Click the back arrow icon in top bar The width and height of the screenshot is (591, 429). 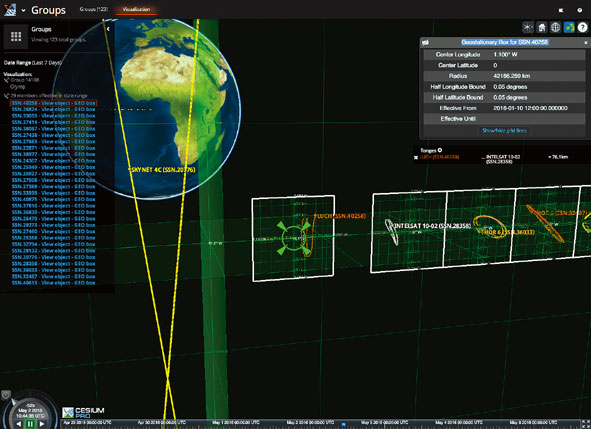pos(561,10)
